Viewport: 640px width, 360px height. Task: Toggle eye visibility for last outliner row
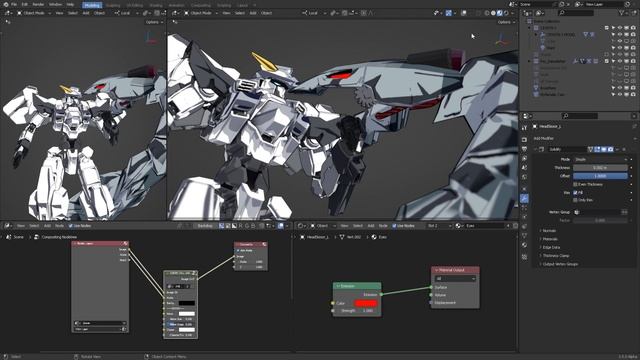620,94
